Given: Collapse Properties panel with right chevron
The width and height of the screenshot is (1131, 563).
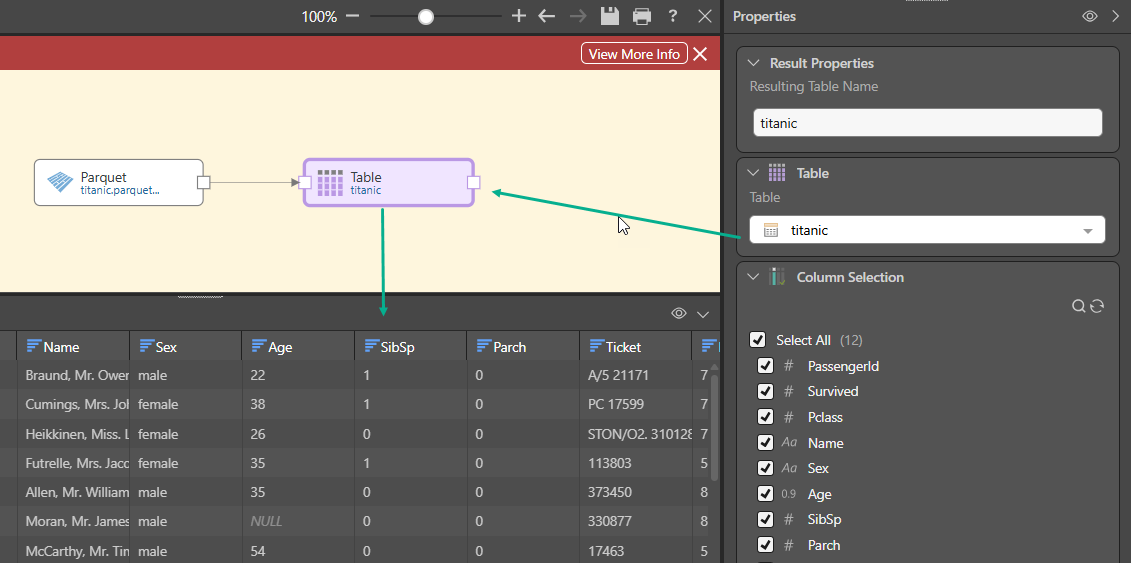Looking at the screenshot, I should (1115, 16).
